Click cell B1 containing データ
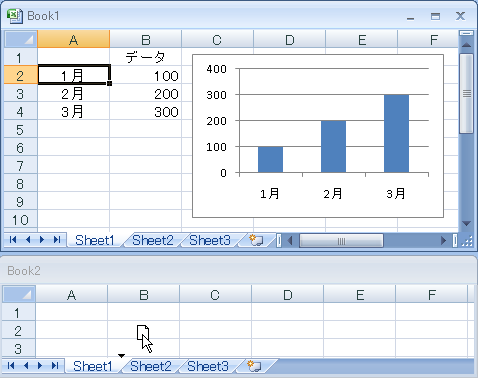Image resolution: width=478 pixels, height=378 pixels. [146, 57]
